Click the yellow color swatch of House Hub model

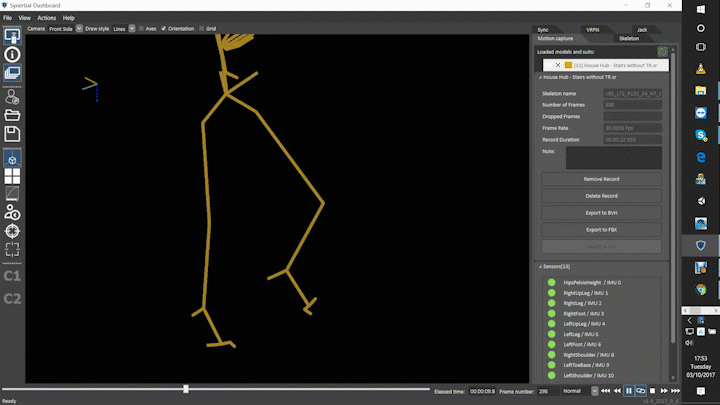[x=568, y=65]
